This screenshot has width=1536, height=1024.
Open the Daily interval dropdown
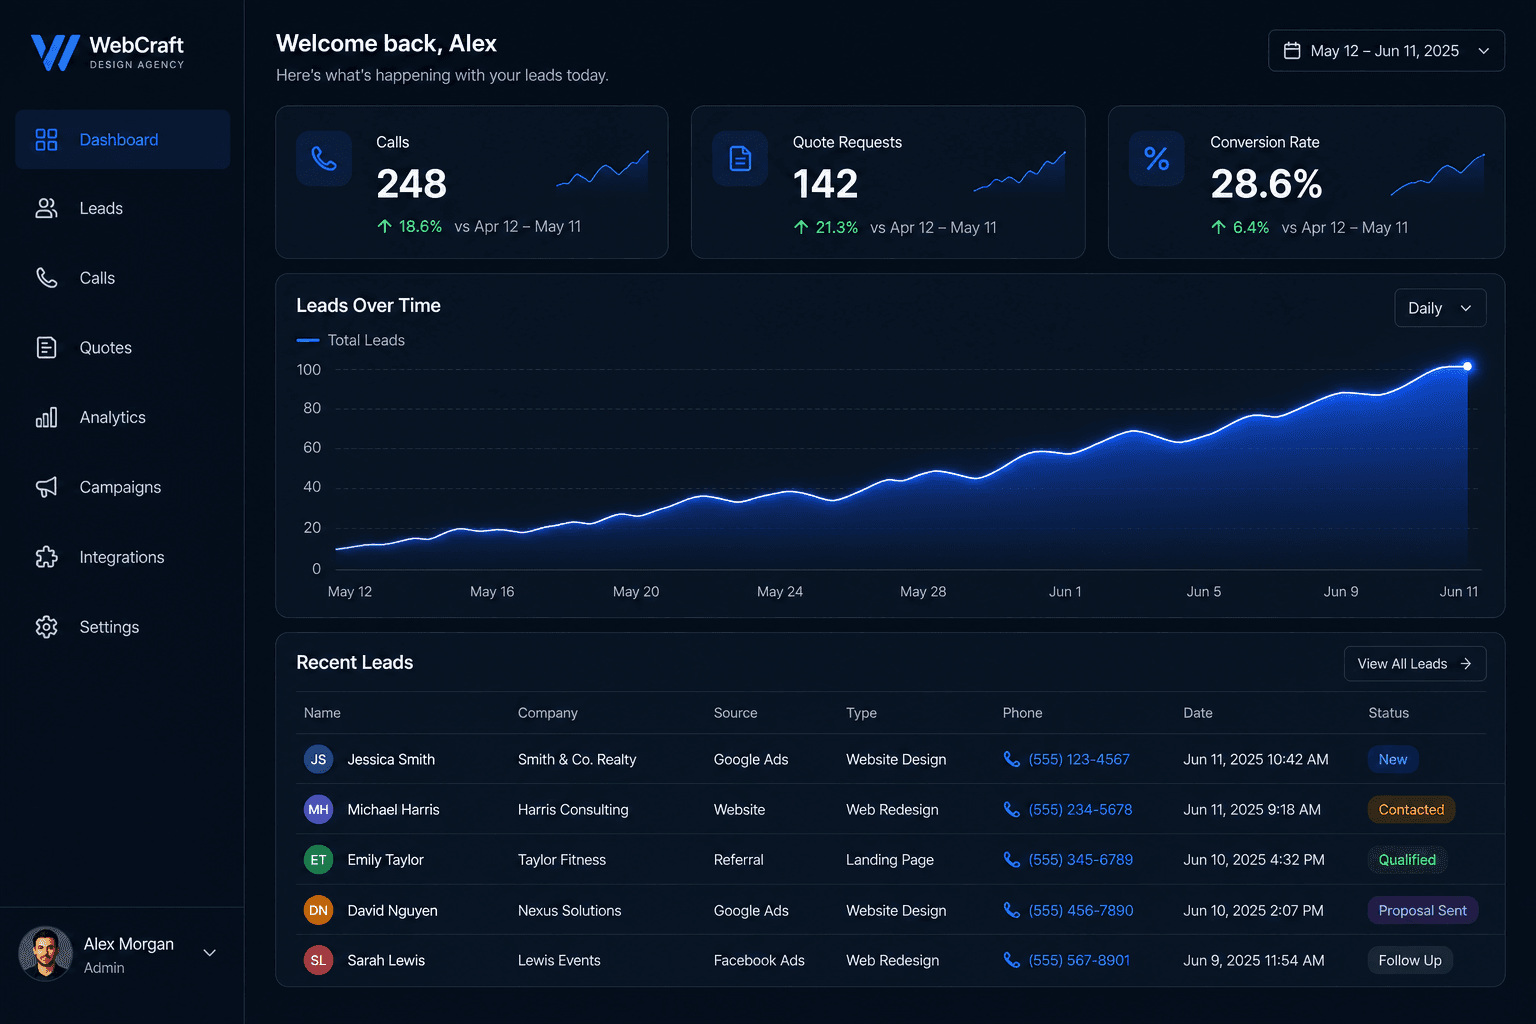click(x=1440, y=308)
